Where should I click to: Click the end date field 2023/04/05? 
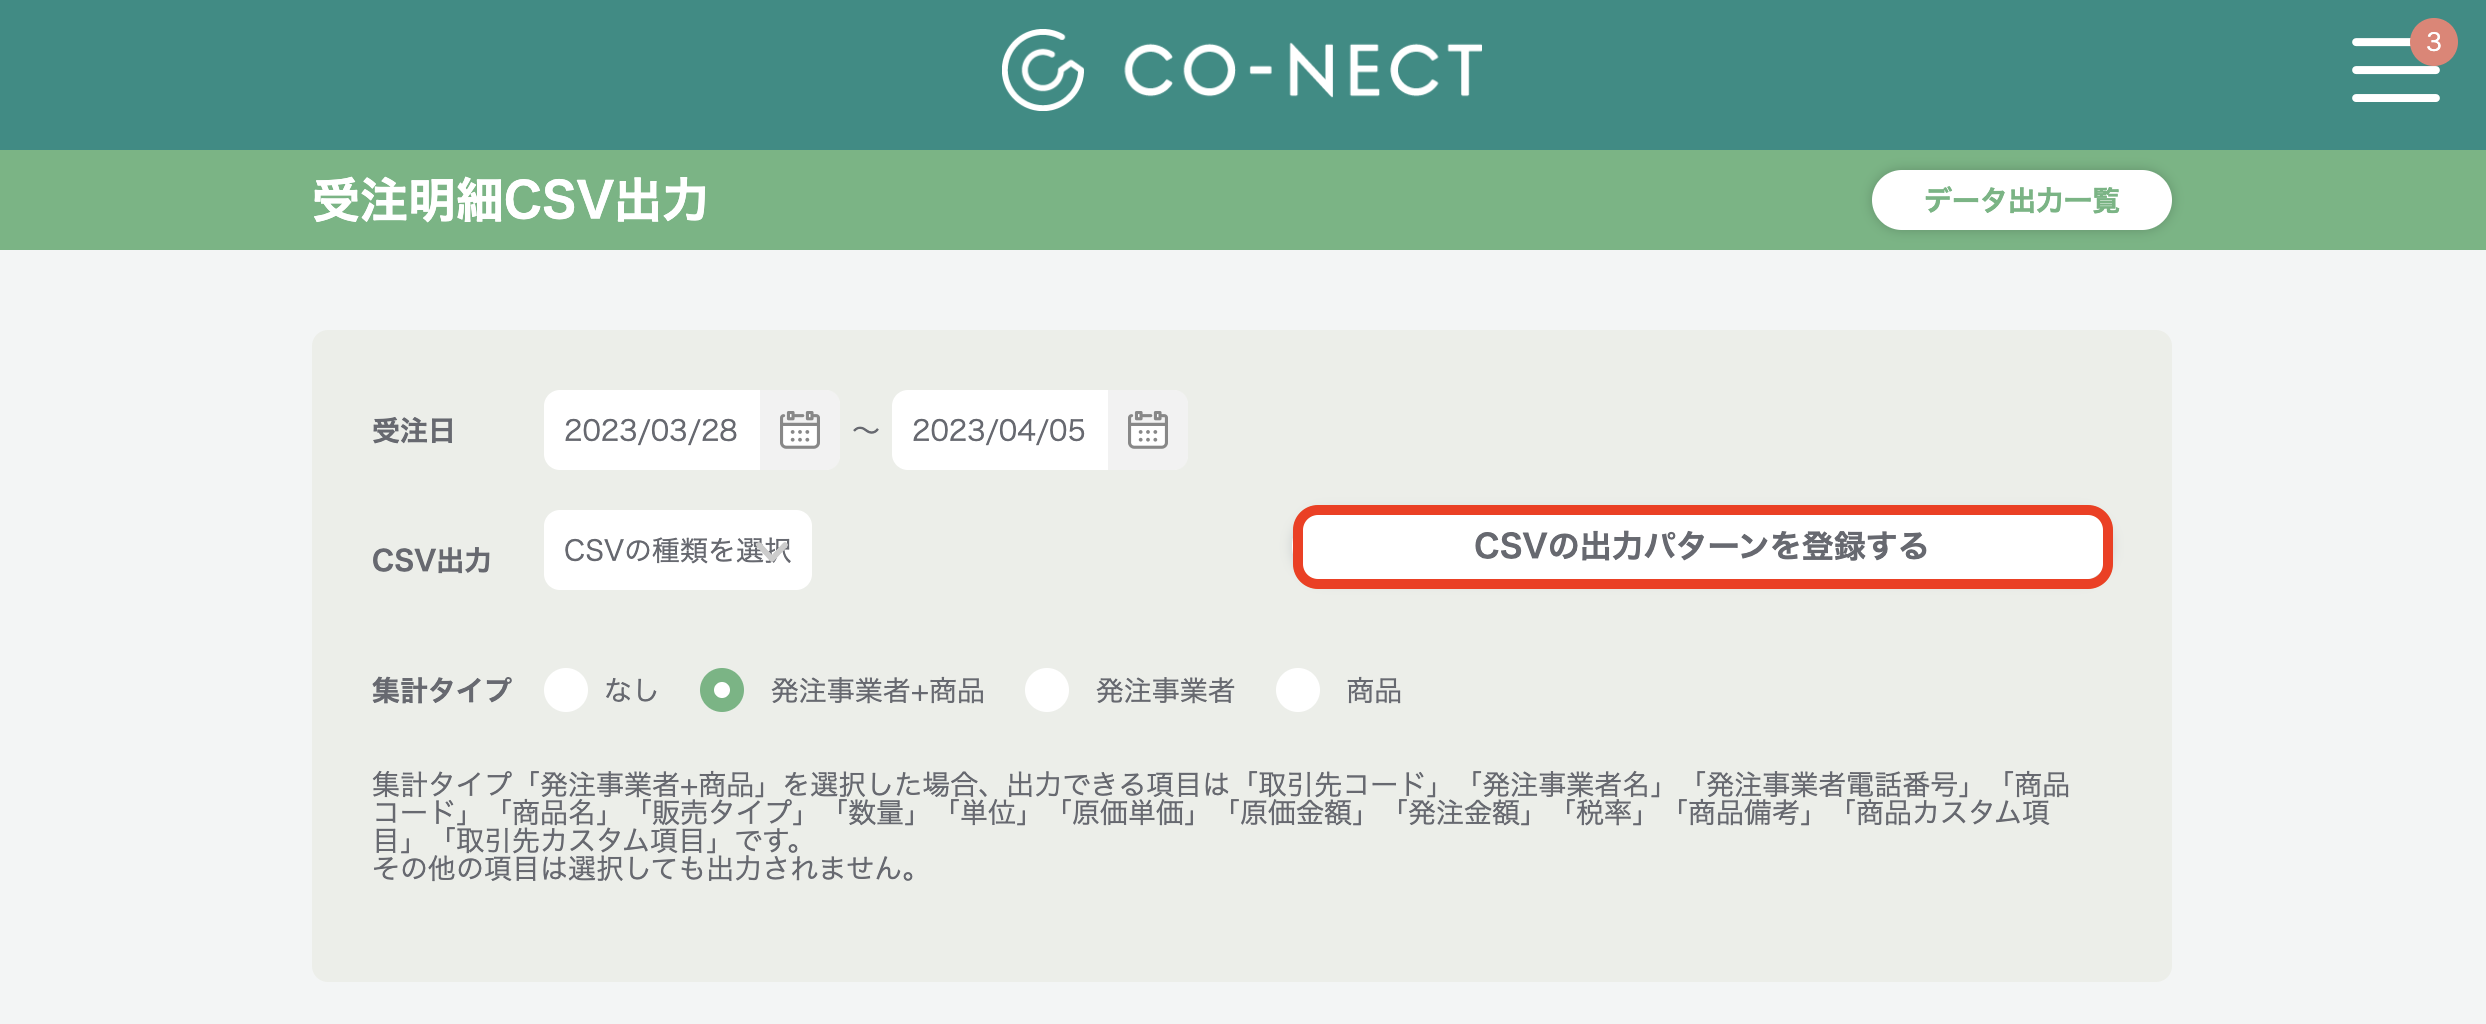coord(1000,430)
